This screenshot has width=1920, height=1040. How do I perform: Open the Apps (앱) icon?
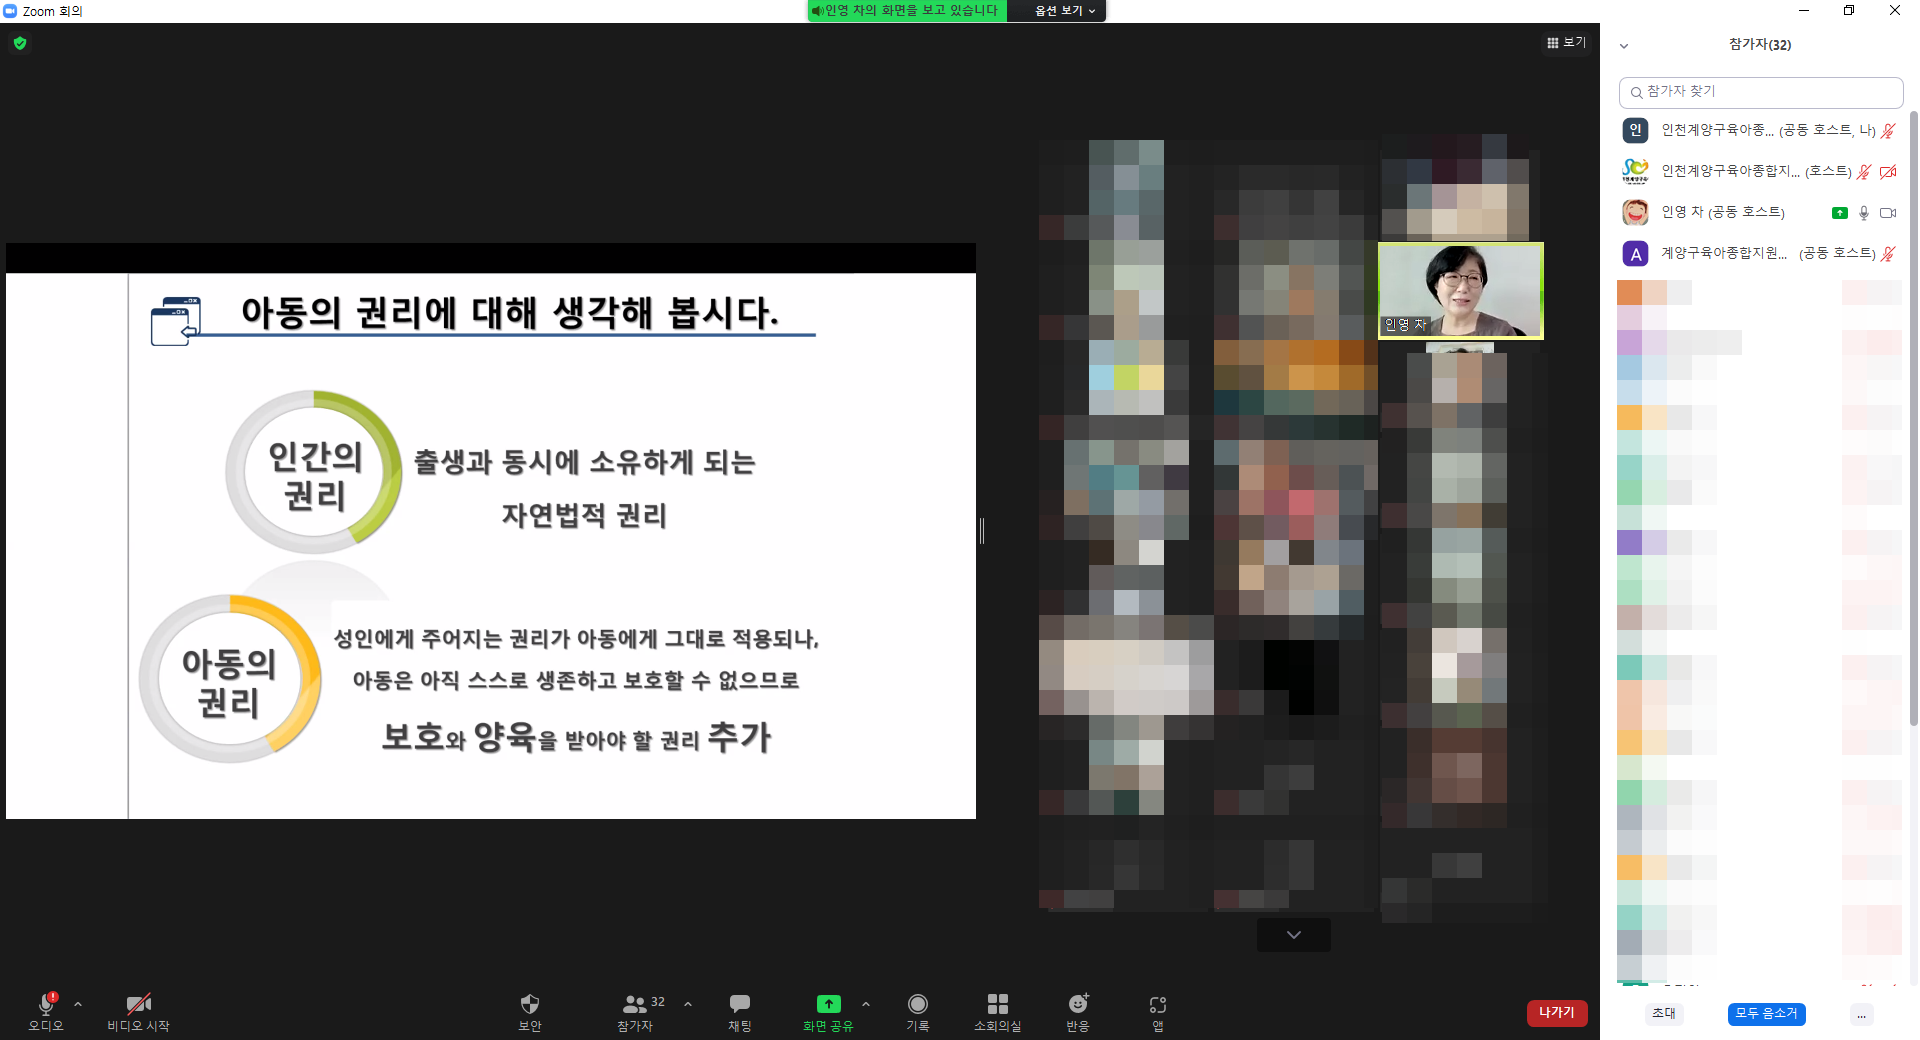click(x=1157, y=1005)
